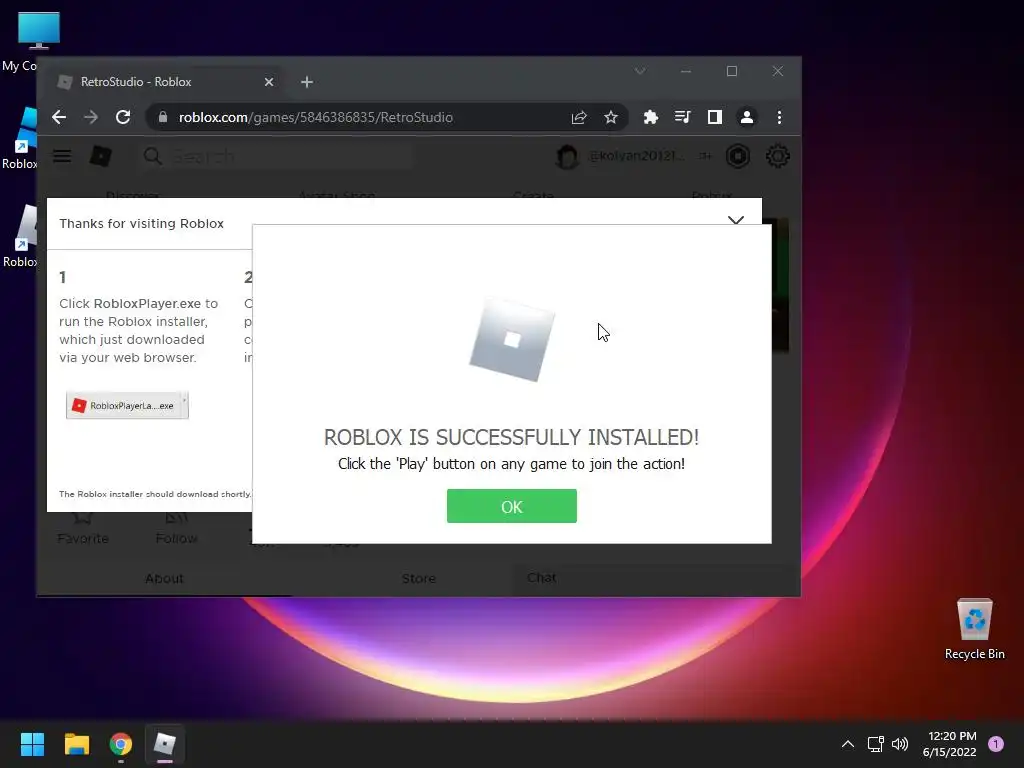Open a new Chrome tab
The height and width of the screenshot is (768, 1024).
point(307,82)
